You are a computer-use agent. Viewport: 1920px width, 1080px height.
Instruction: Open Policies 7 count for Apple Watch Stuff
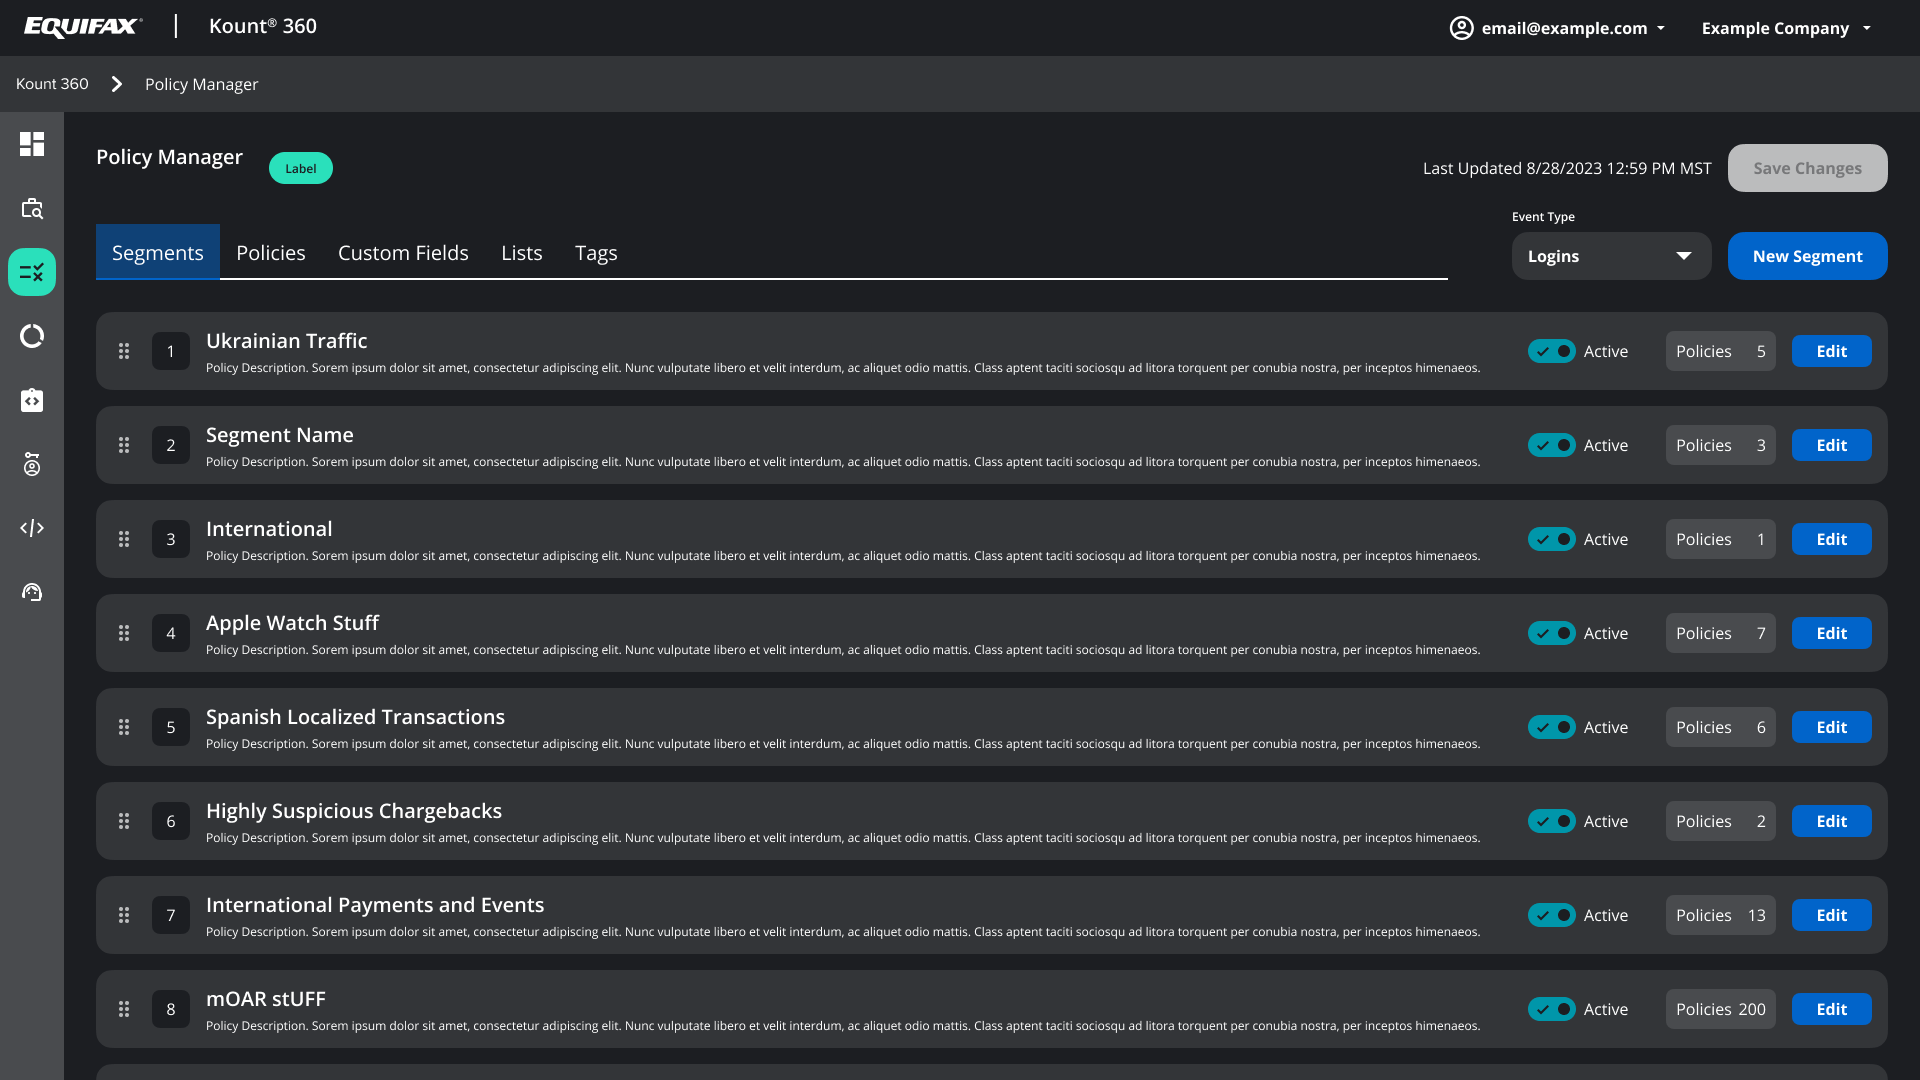(1720, 633)
